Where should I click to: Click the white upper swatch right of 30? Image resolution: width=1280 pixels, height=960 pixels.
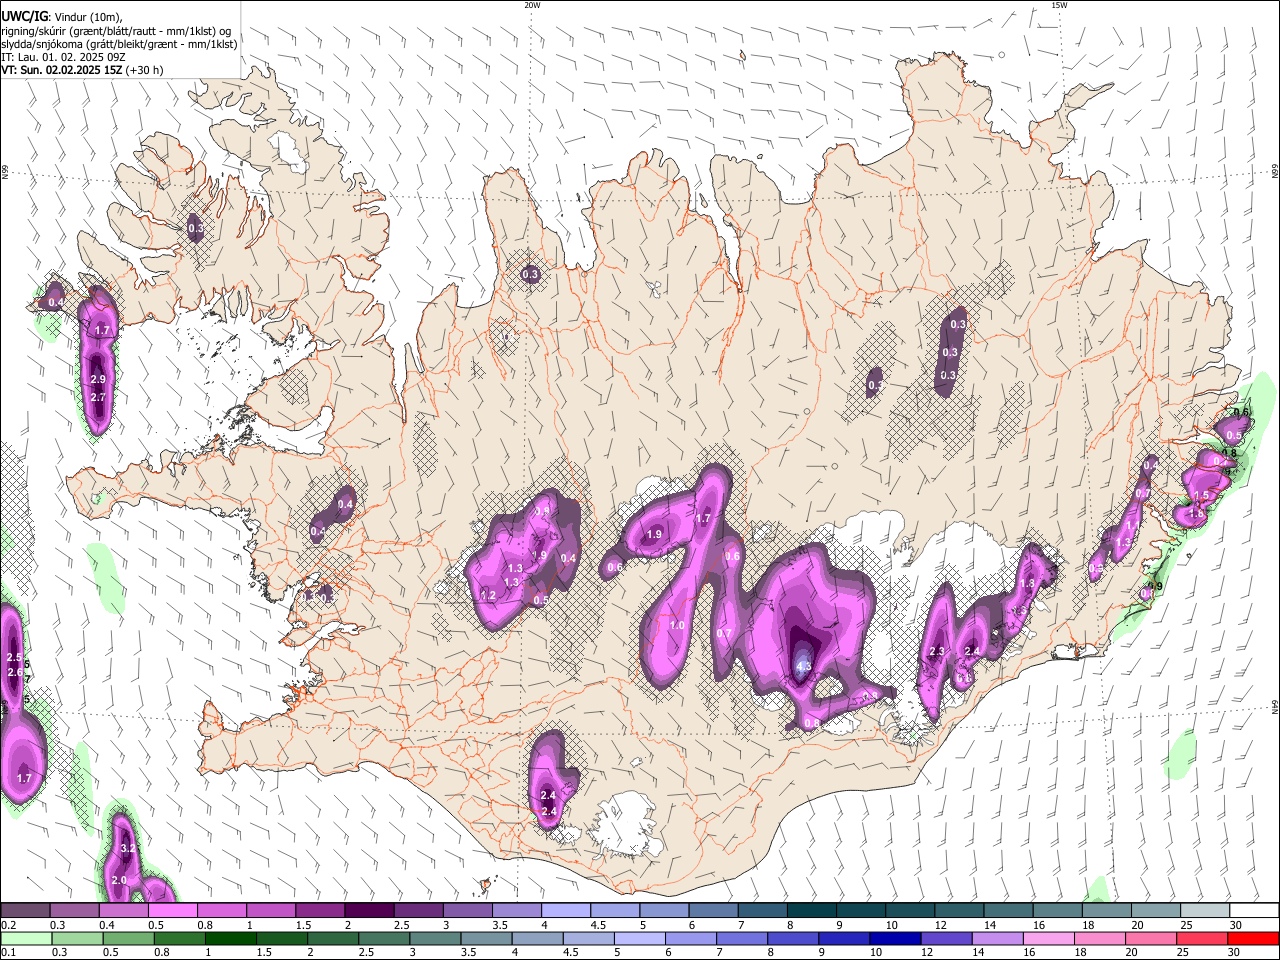pos(1254,911)
